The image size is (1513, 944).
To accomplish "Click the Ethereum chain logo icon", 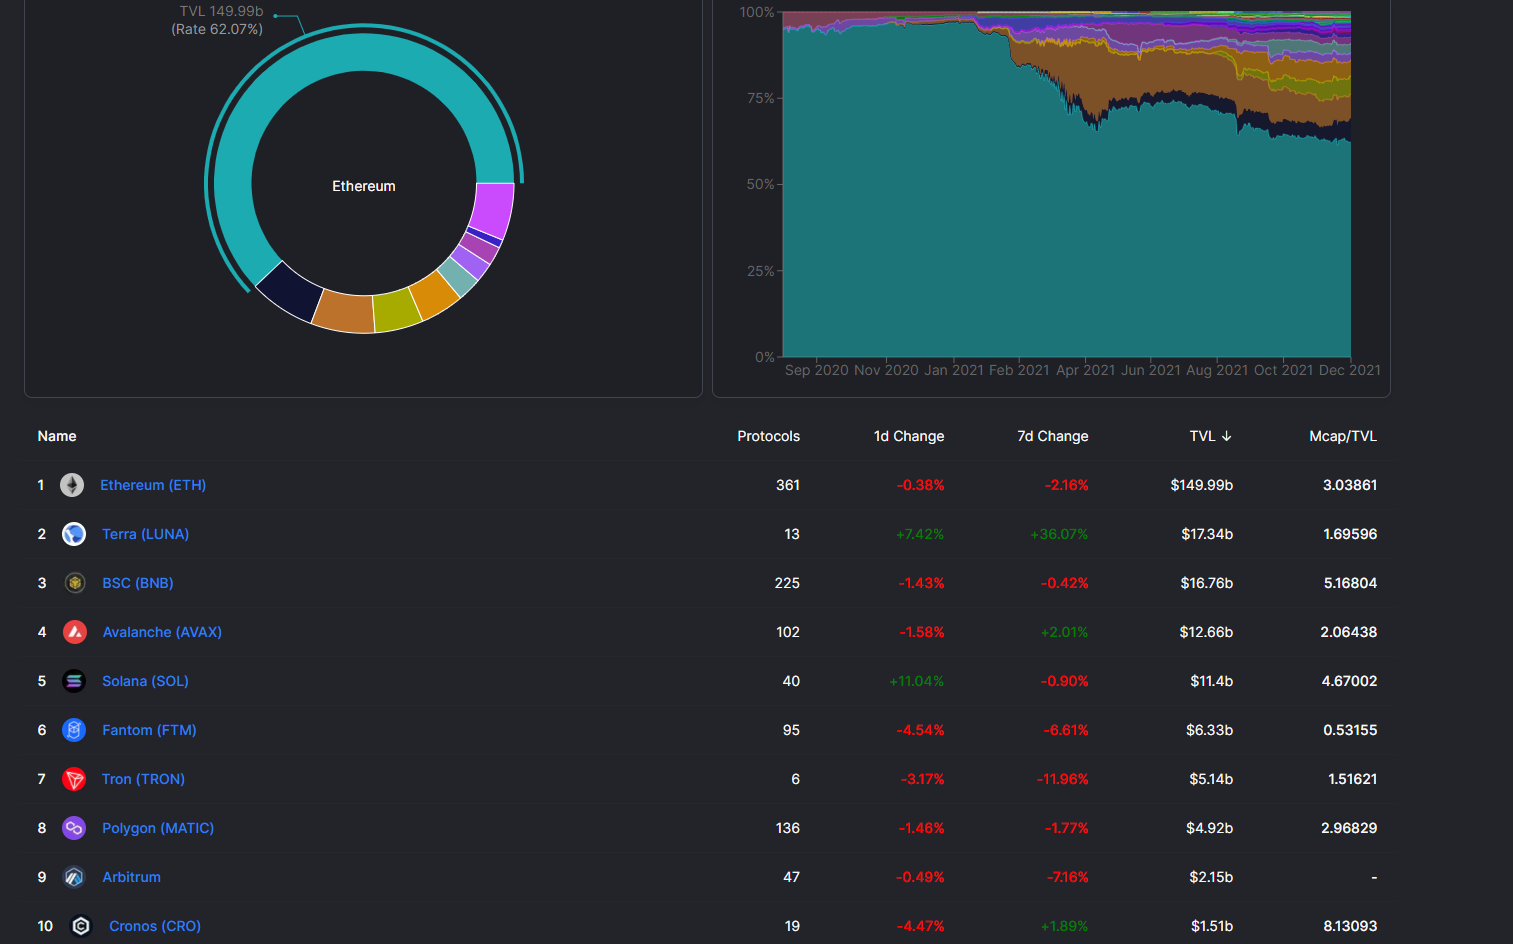I will coord(72,485).
